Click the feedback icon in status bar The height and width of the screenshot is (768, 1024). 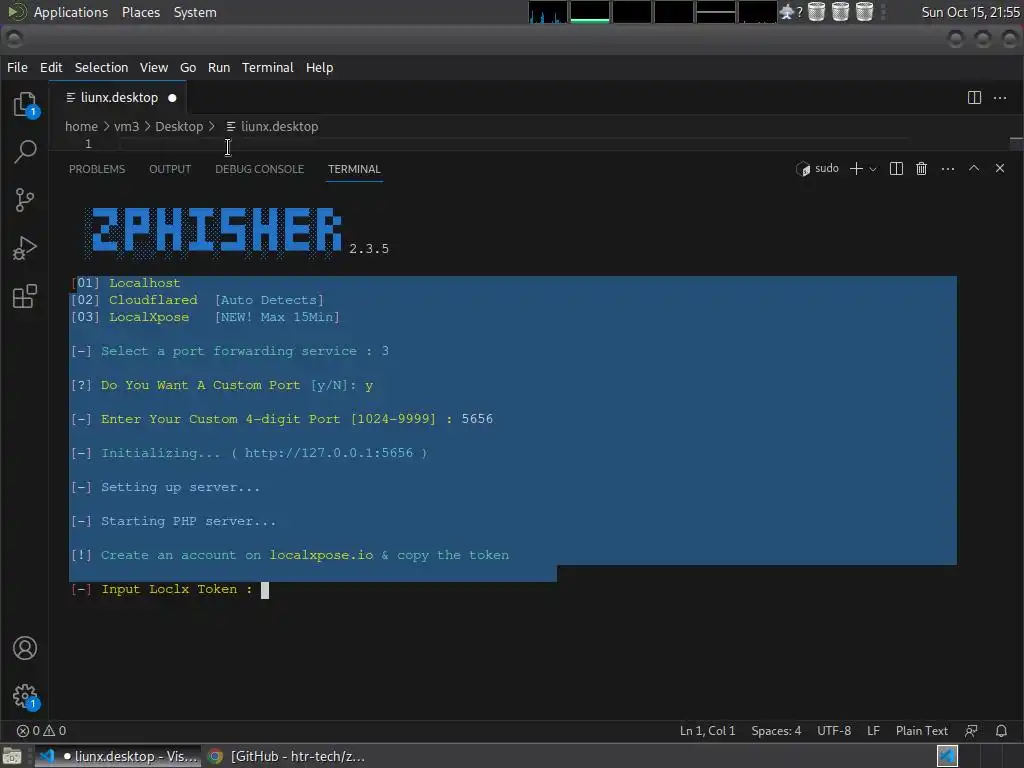click(971, 730)
